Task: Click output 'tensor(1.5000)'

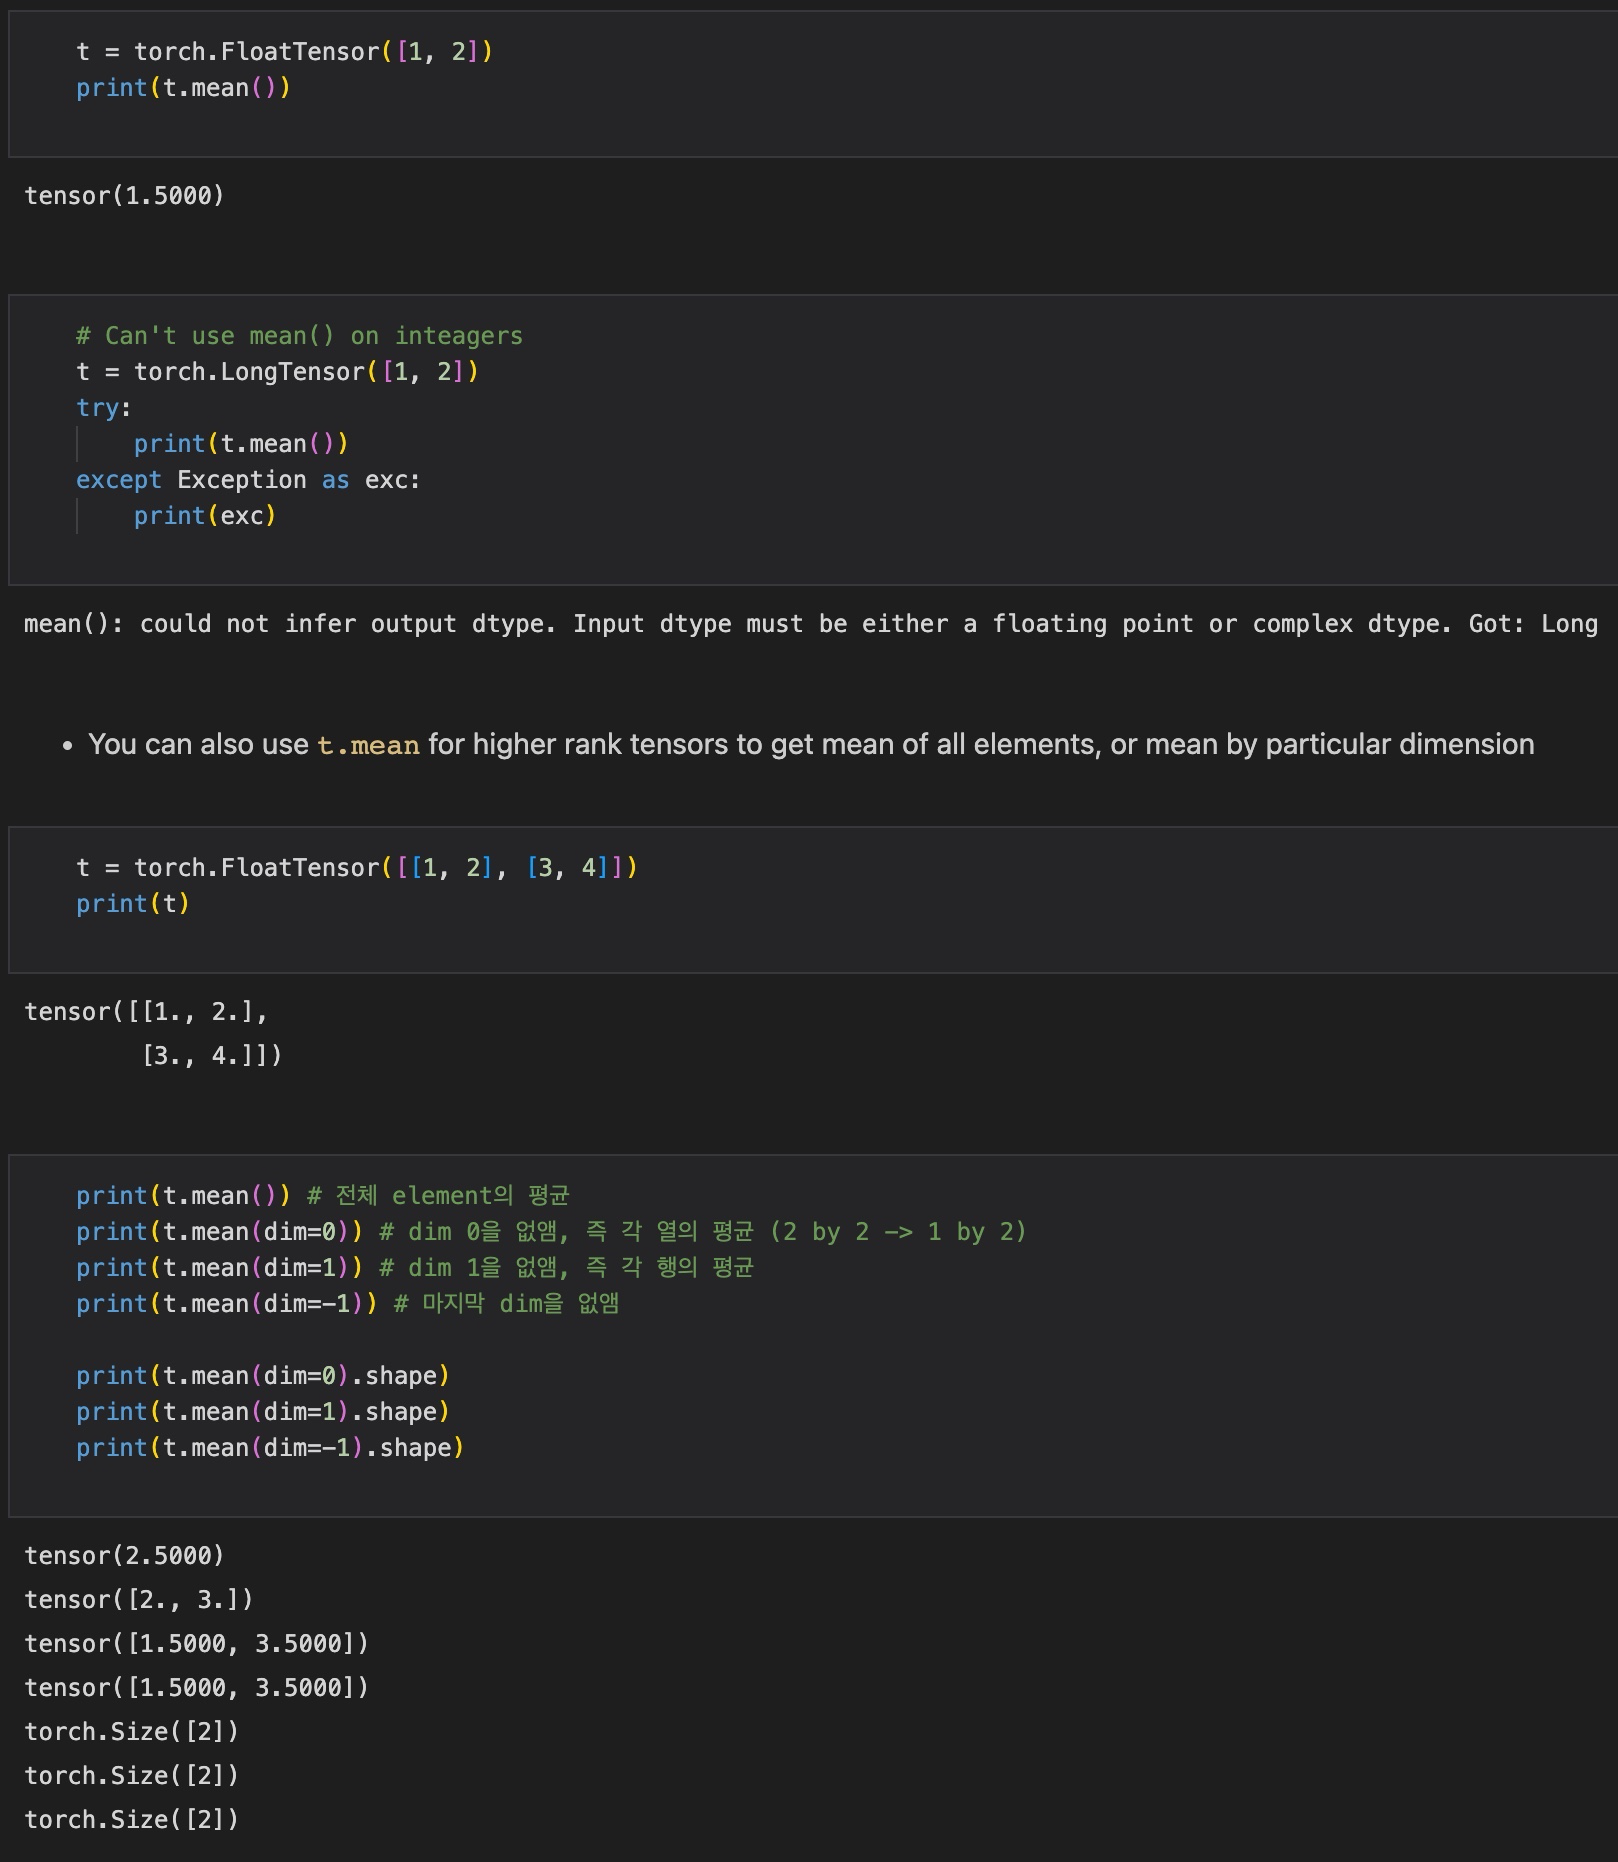Action: coord(124,196)
